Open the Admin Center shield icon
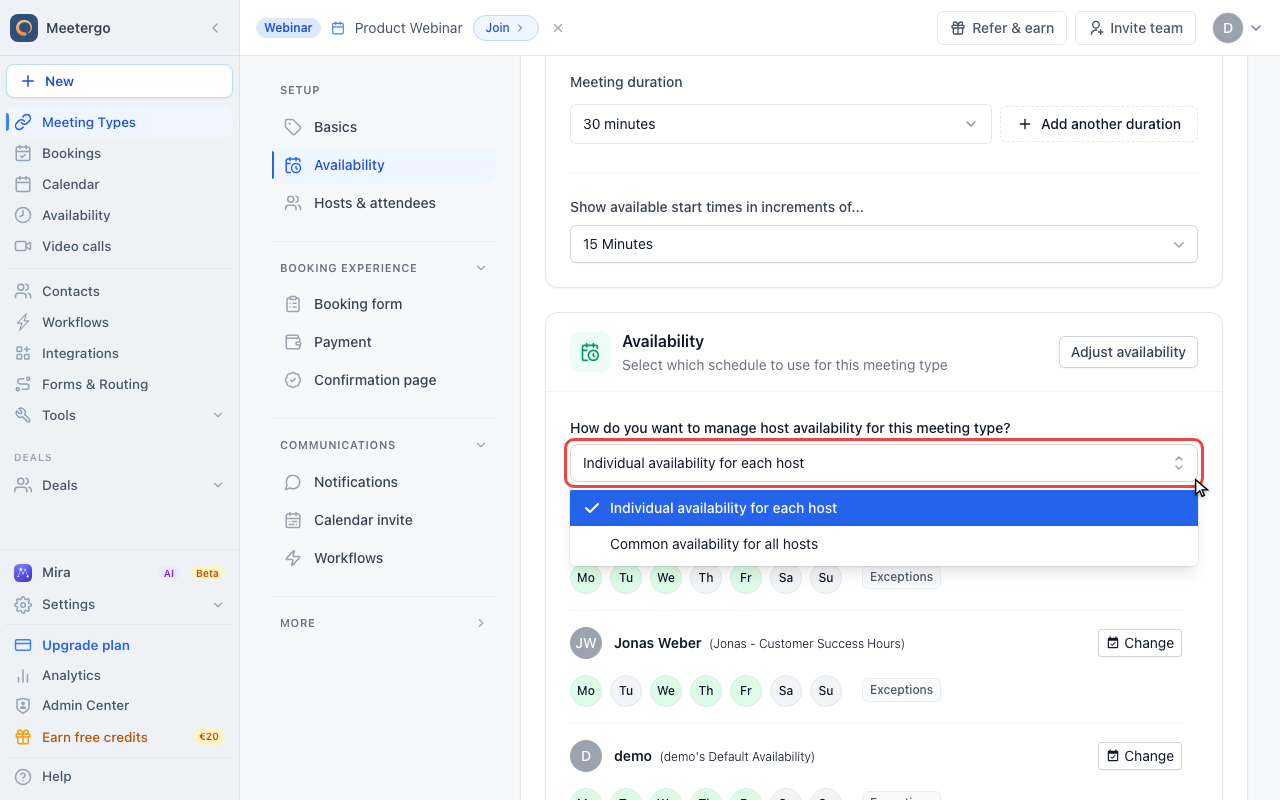Viewport: 1280px width, 800px height. (23, 705)
